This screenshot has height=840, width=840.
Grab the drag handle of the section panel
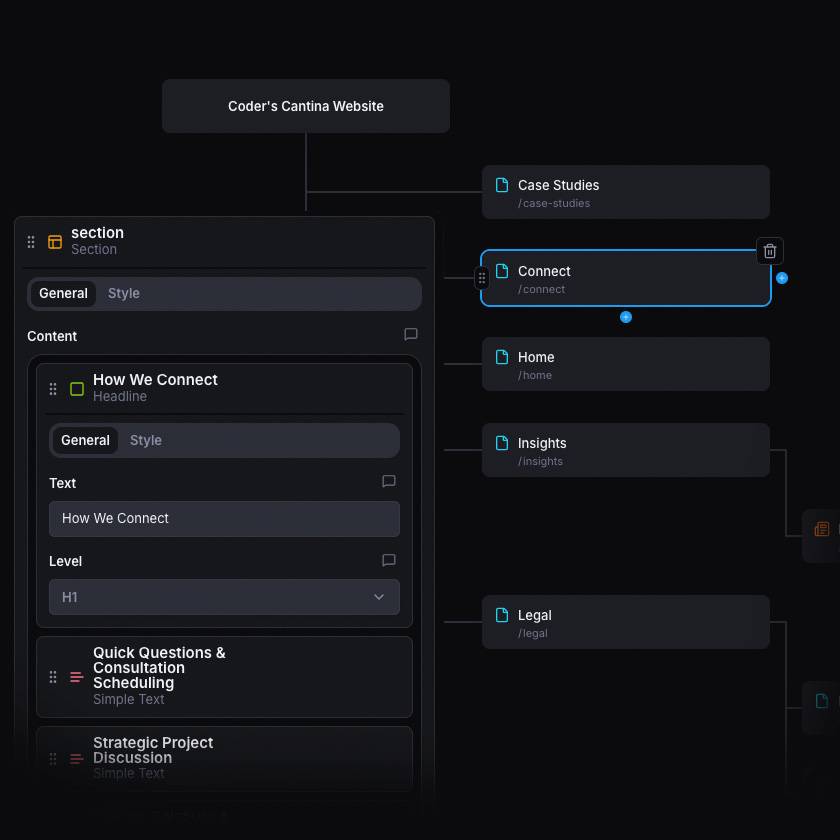pyautogui.click(x=31, y=242)
